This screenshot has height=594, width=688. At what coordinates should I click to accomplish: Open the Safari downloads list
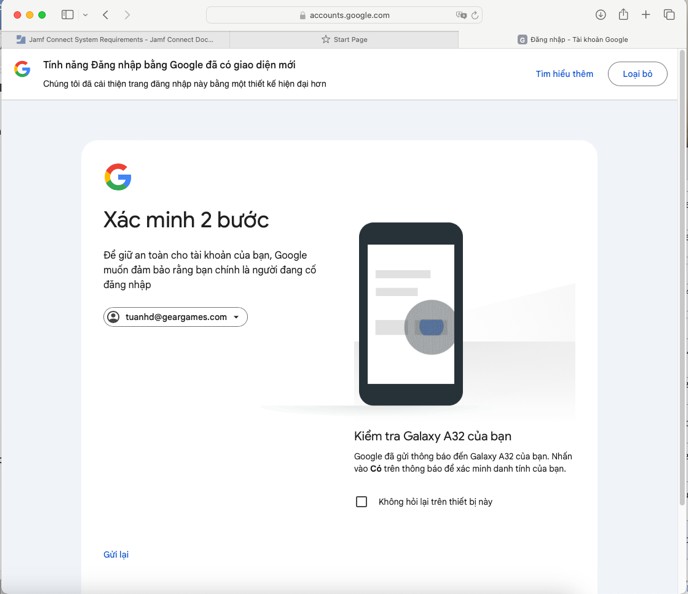tap(601, 15)
